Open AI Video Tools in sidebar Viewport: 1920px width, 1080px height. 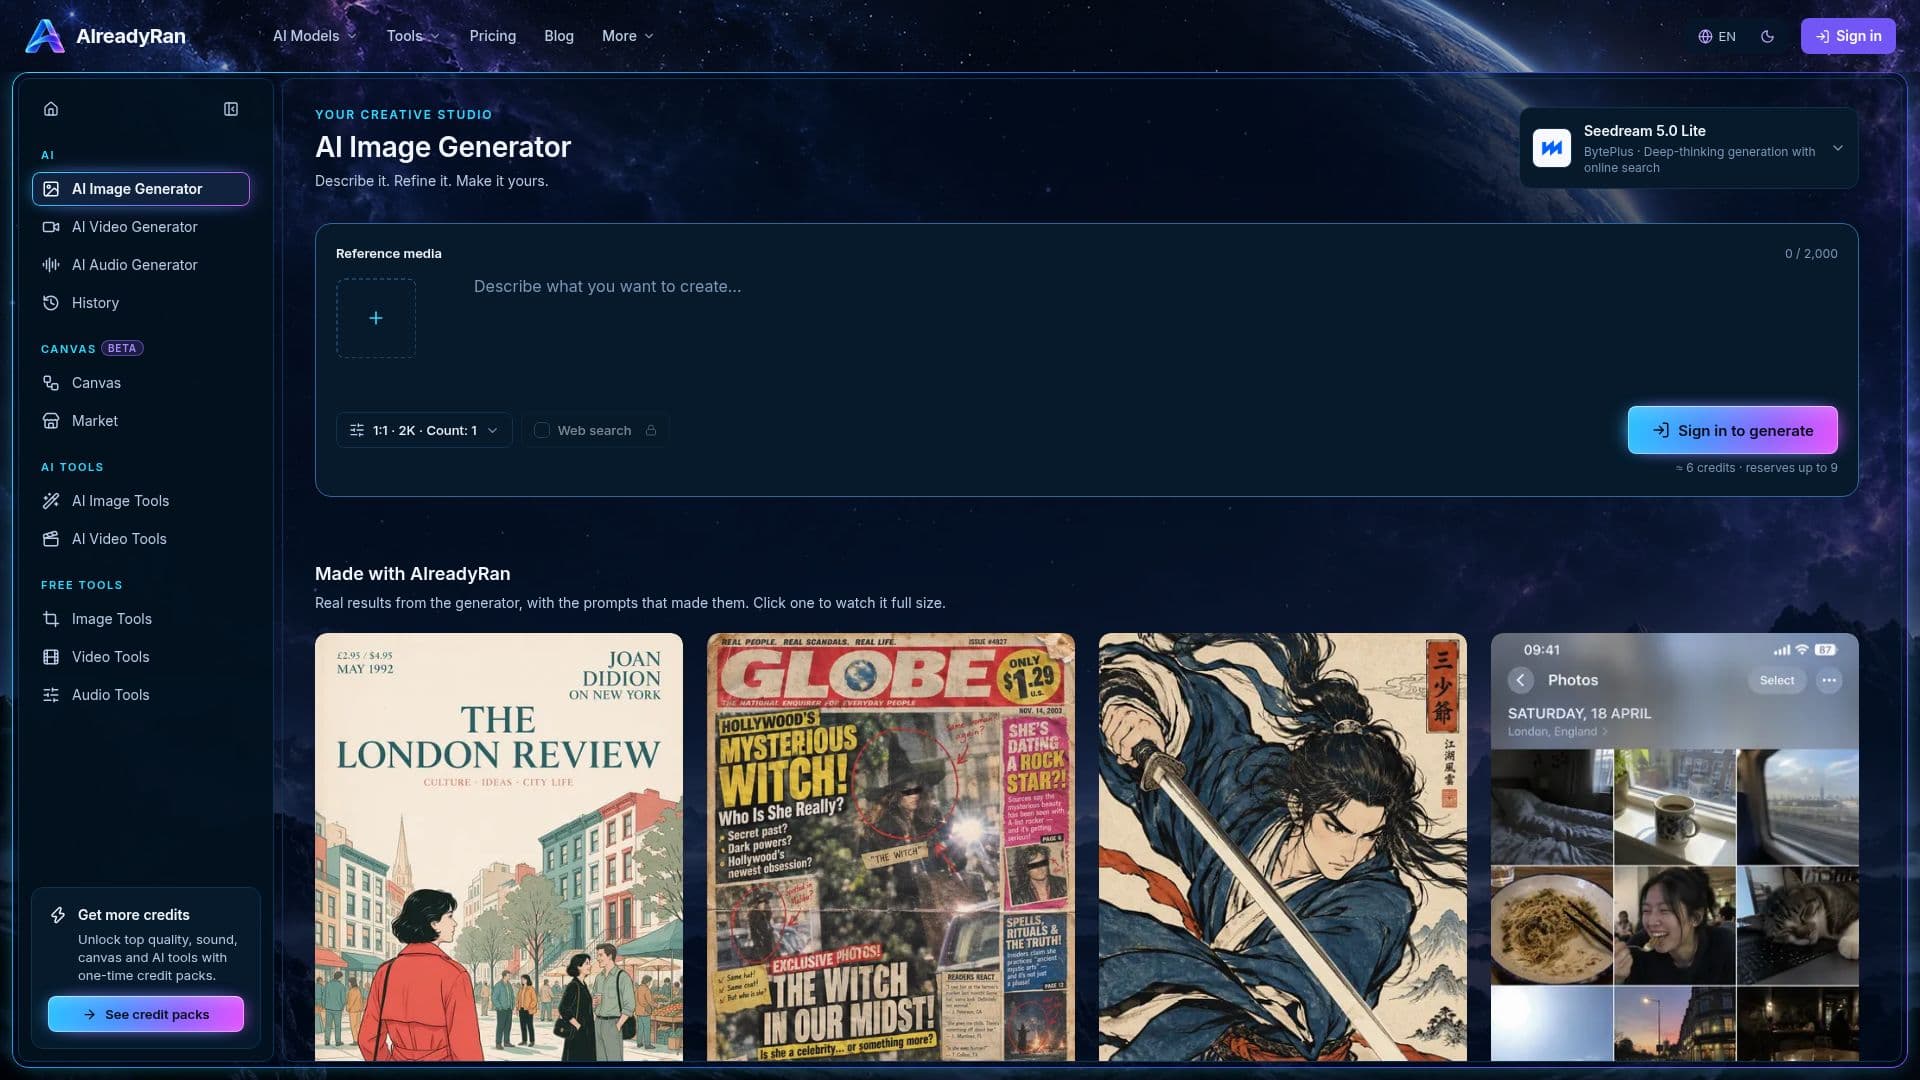click(x=141, y=539)
